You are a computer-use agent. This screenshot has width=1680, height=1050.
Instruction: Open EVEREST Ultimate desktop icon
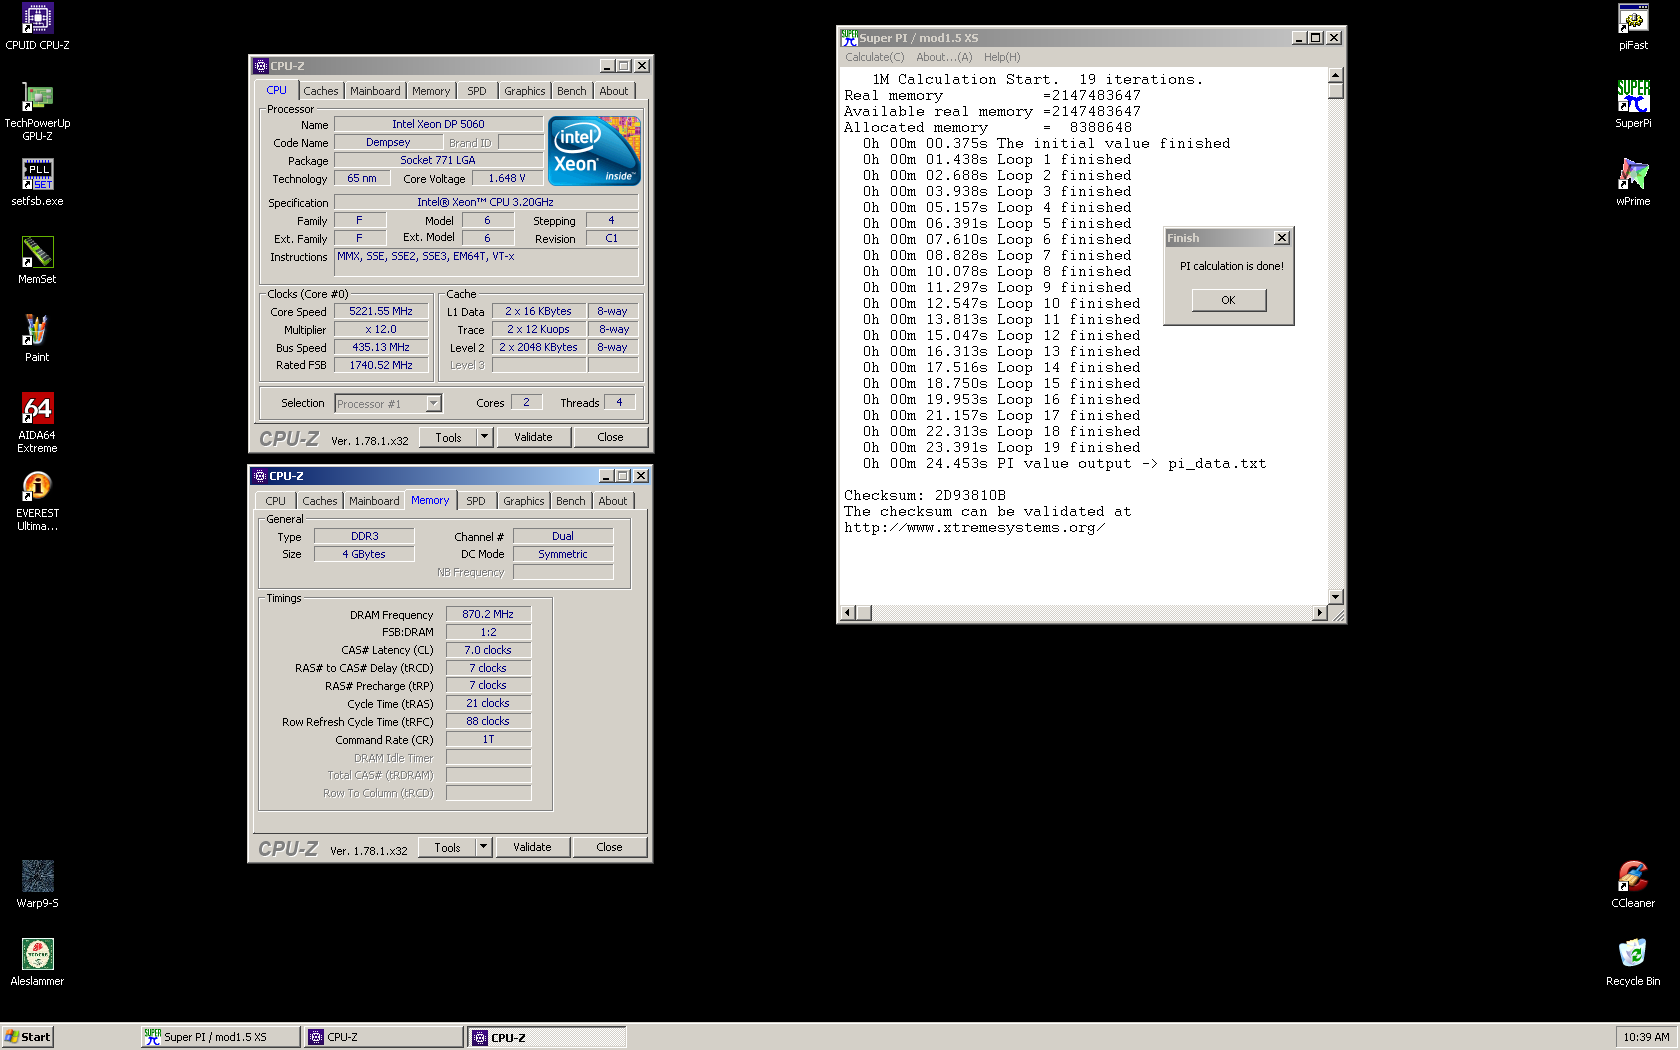point(37,500)
